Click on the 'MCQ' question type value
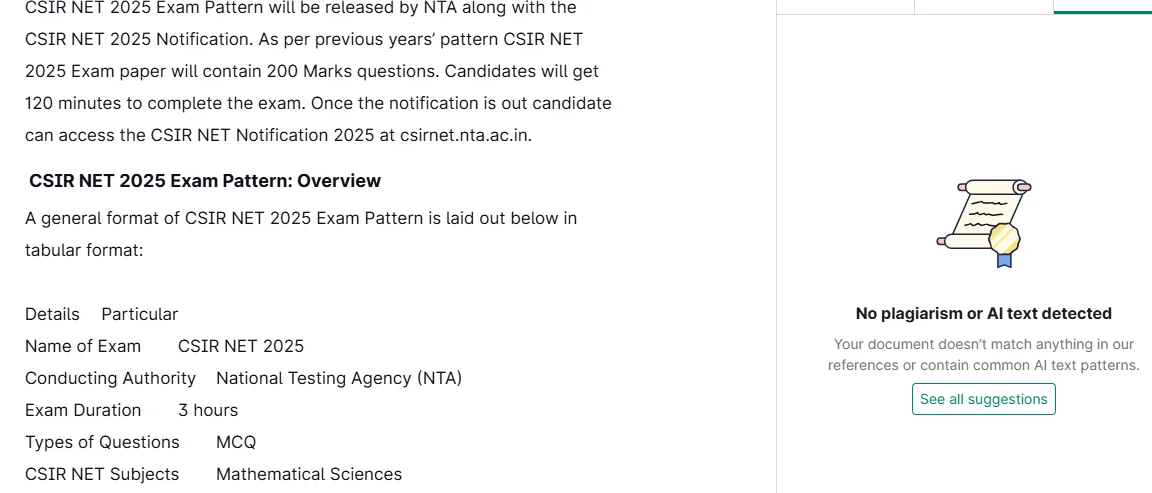This screenshot has height=493, width=1152. click(236, 442)
